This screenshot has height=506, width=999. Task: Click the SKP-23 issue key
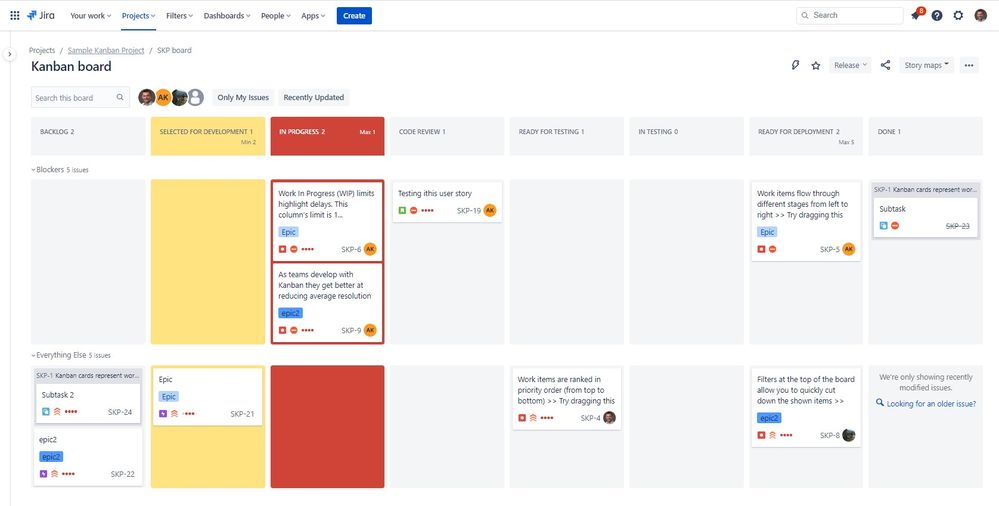(958, 226)
